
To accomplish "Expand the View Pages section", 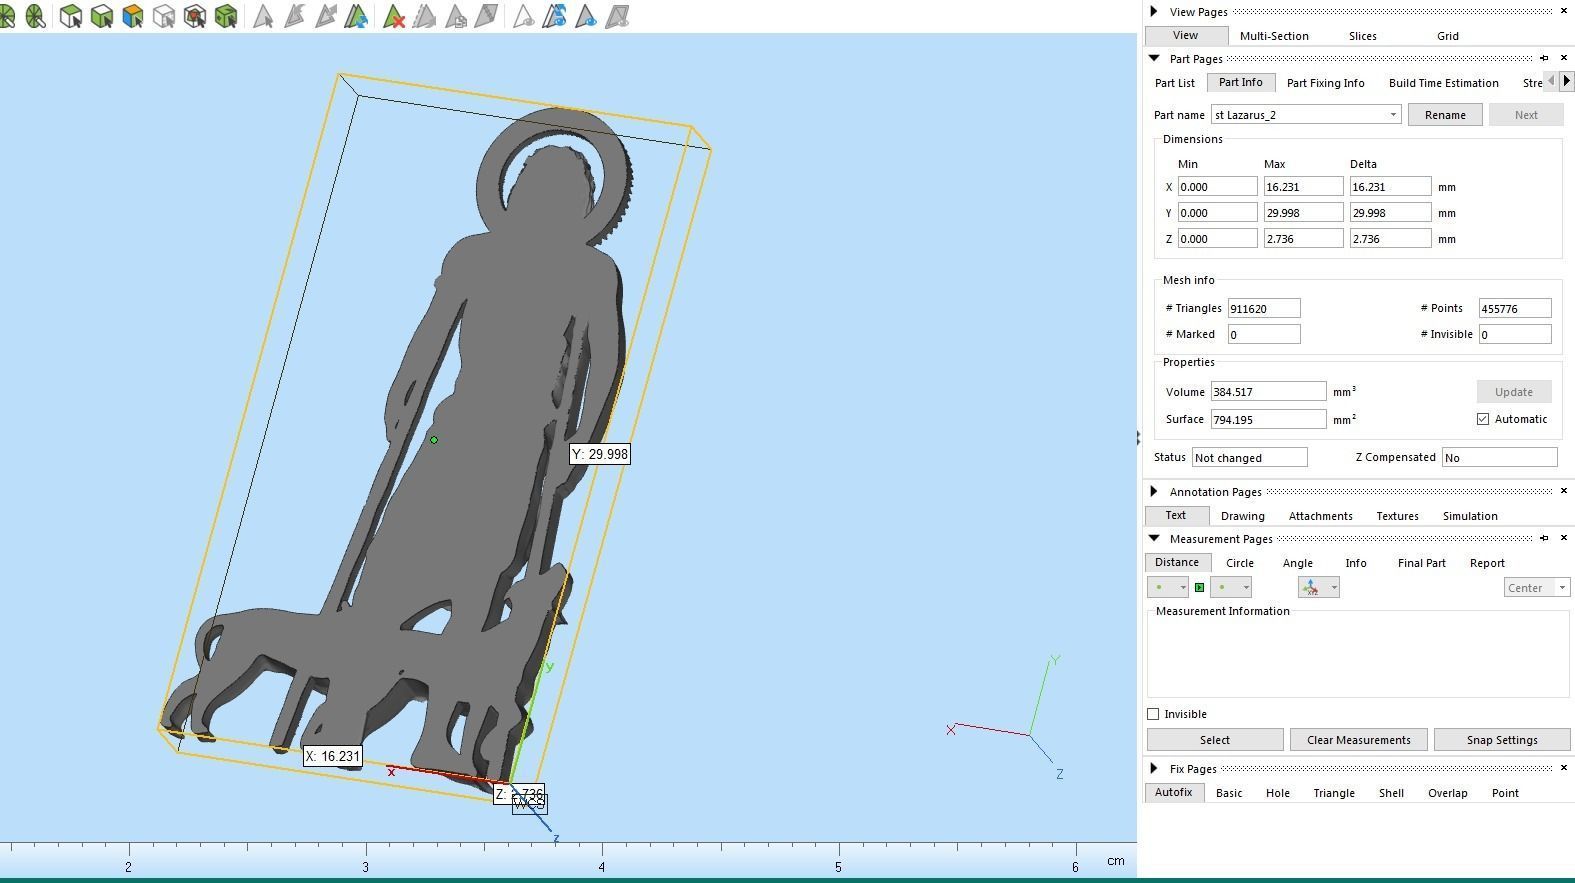I will [1154, 11].
